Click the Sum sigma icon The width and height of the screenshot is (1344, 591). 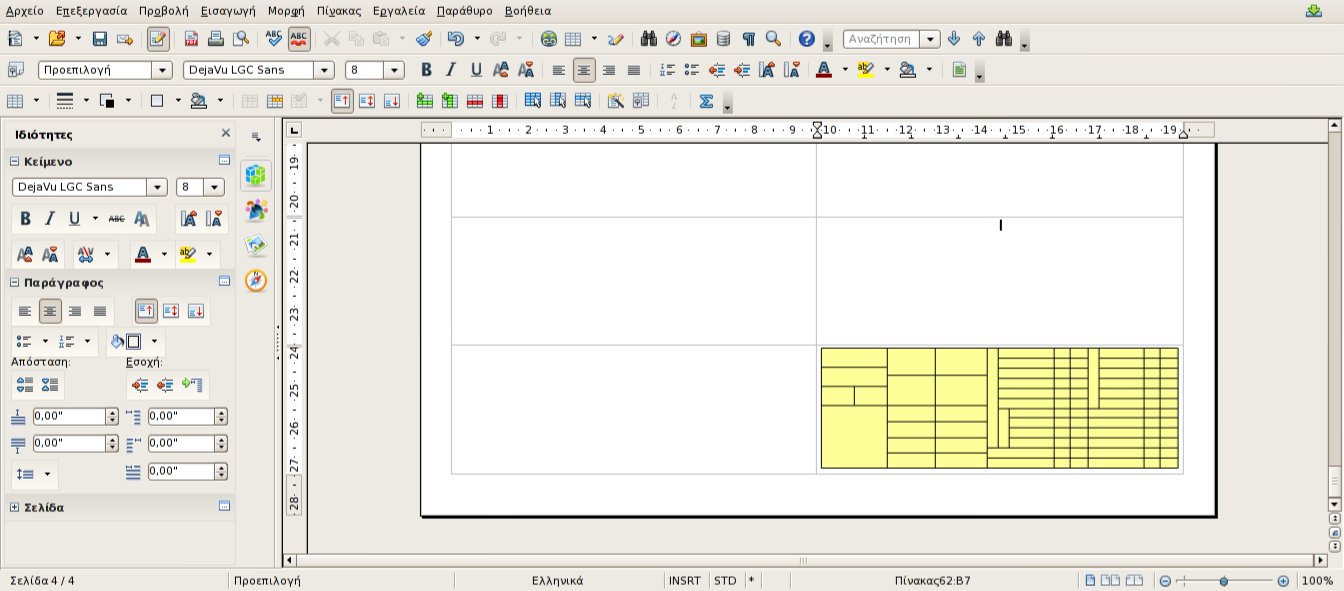(706, 101)
